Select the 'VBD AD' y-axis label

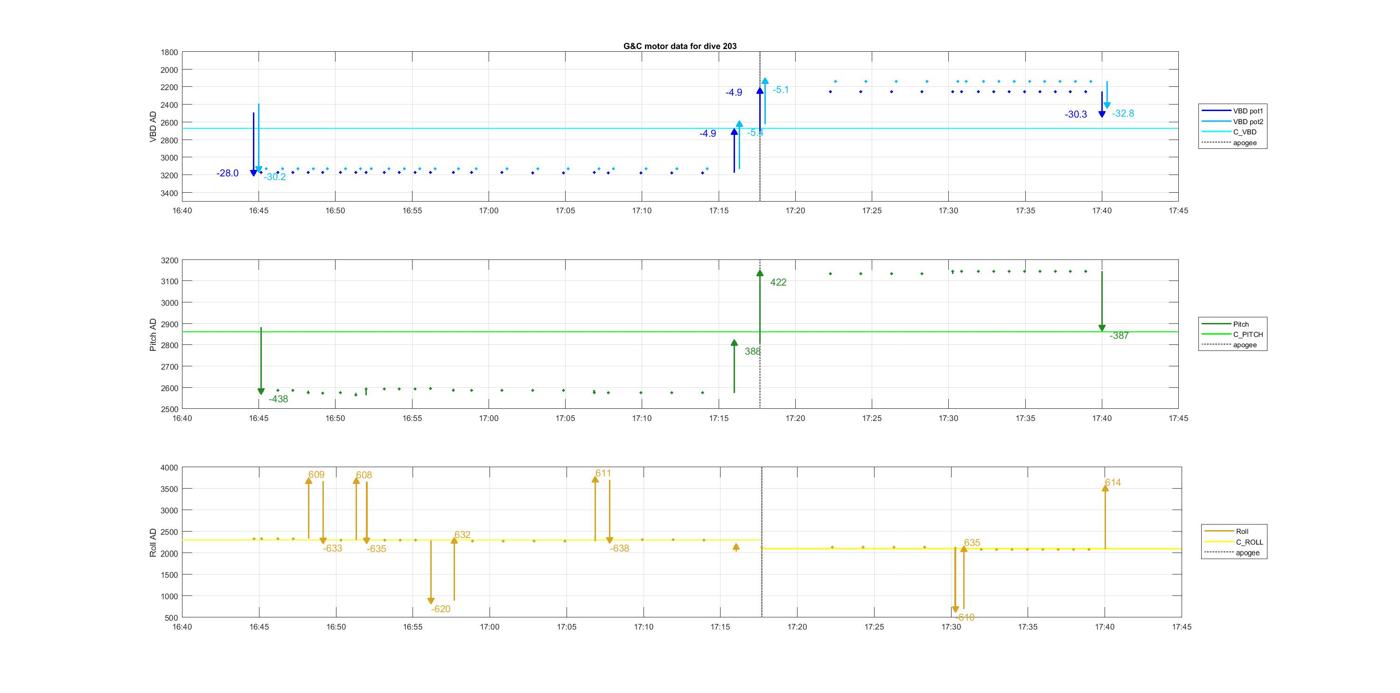click(x=154, y=126)
